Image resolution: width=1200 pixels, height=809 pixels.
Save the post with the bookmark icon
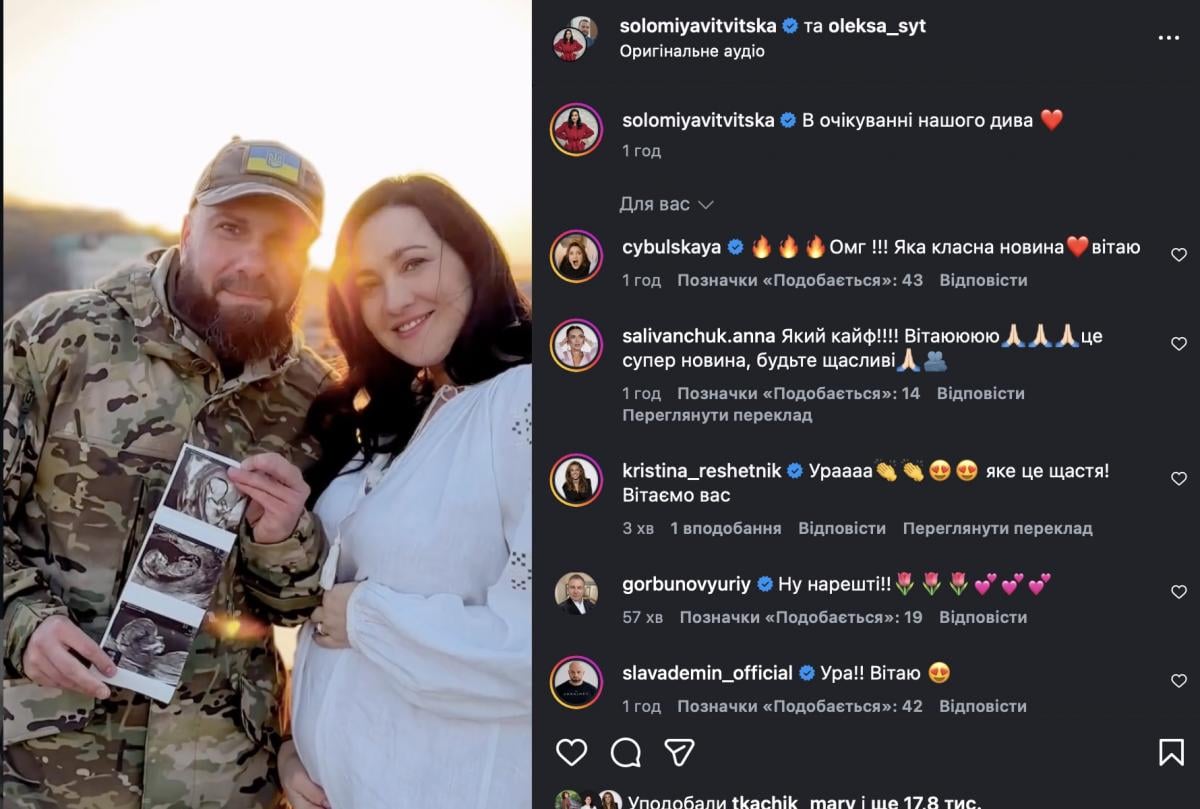[x=1171, y=752]
